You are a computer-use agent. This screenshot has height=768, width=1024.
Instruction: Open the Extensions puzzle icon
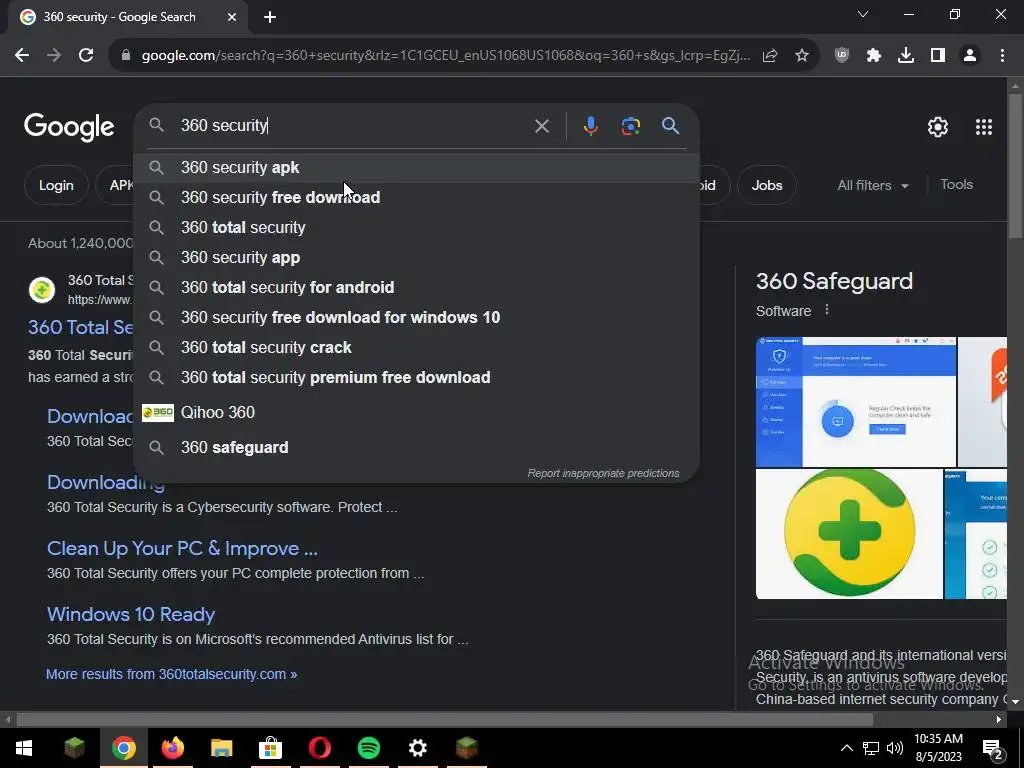[x=874, y=56]
